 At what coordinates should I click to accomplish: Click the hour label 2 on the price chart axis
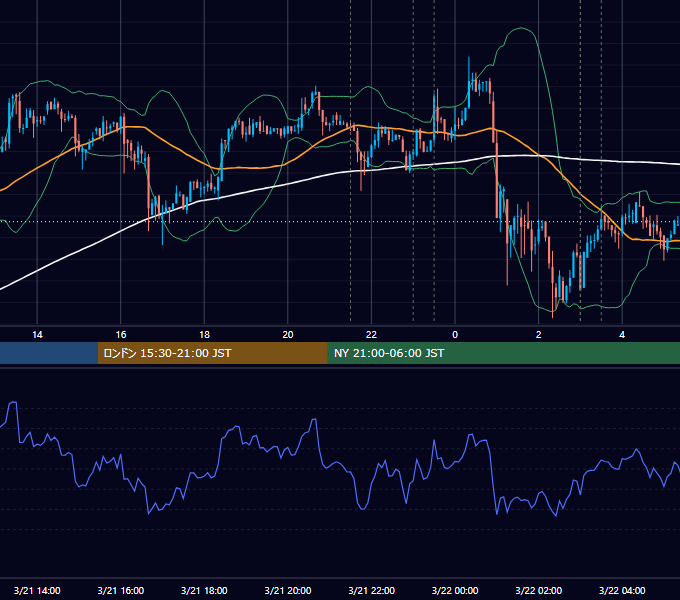pyautogui.click(x=539, y=335)
